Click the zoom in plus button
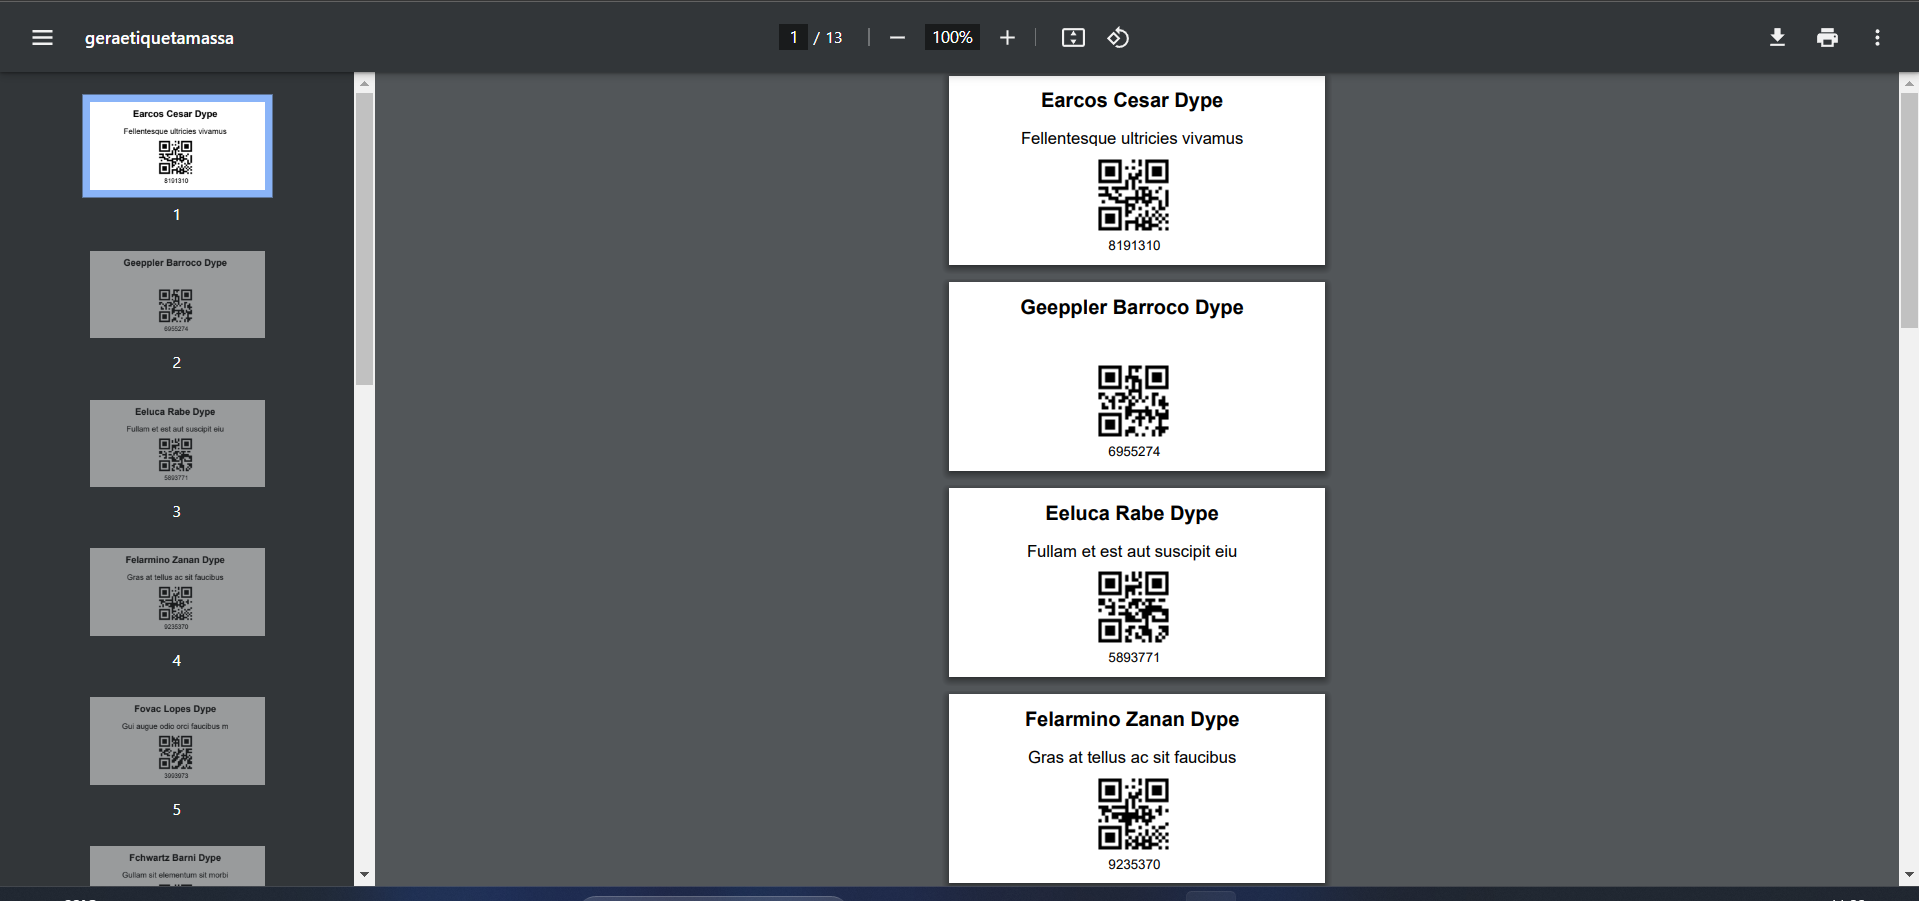 [x=1007, y=38]
